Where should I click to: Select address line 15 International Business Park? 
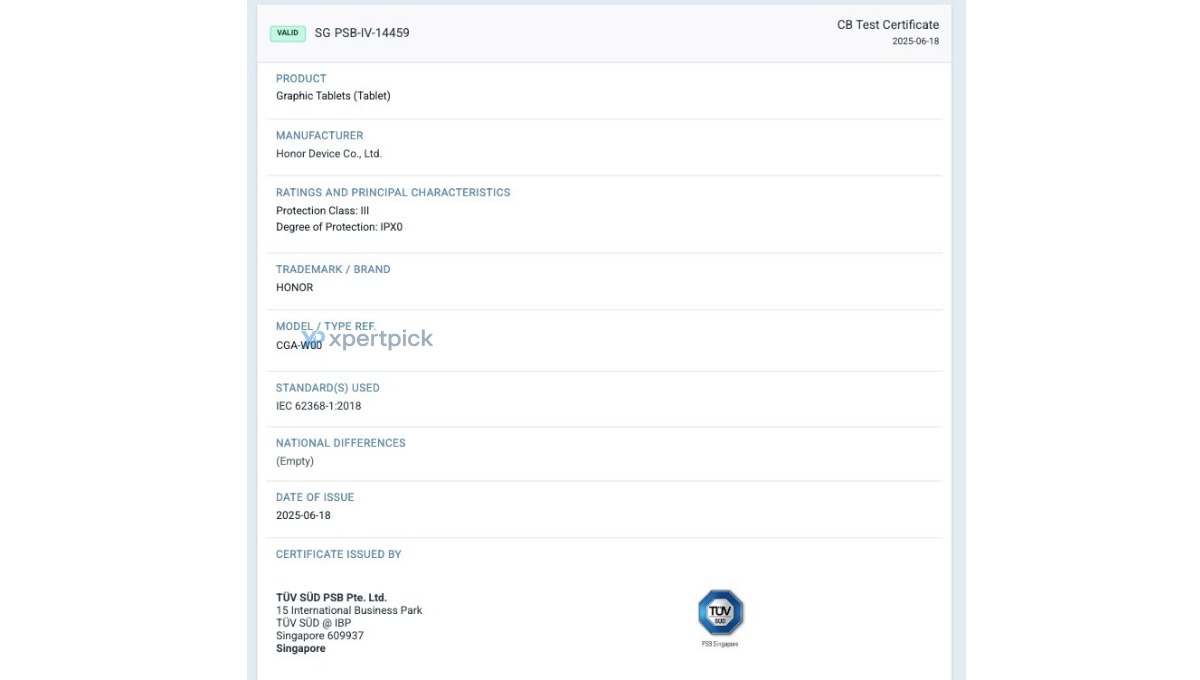click(349, 610)
